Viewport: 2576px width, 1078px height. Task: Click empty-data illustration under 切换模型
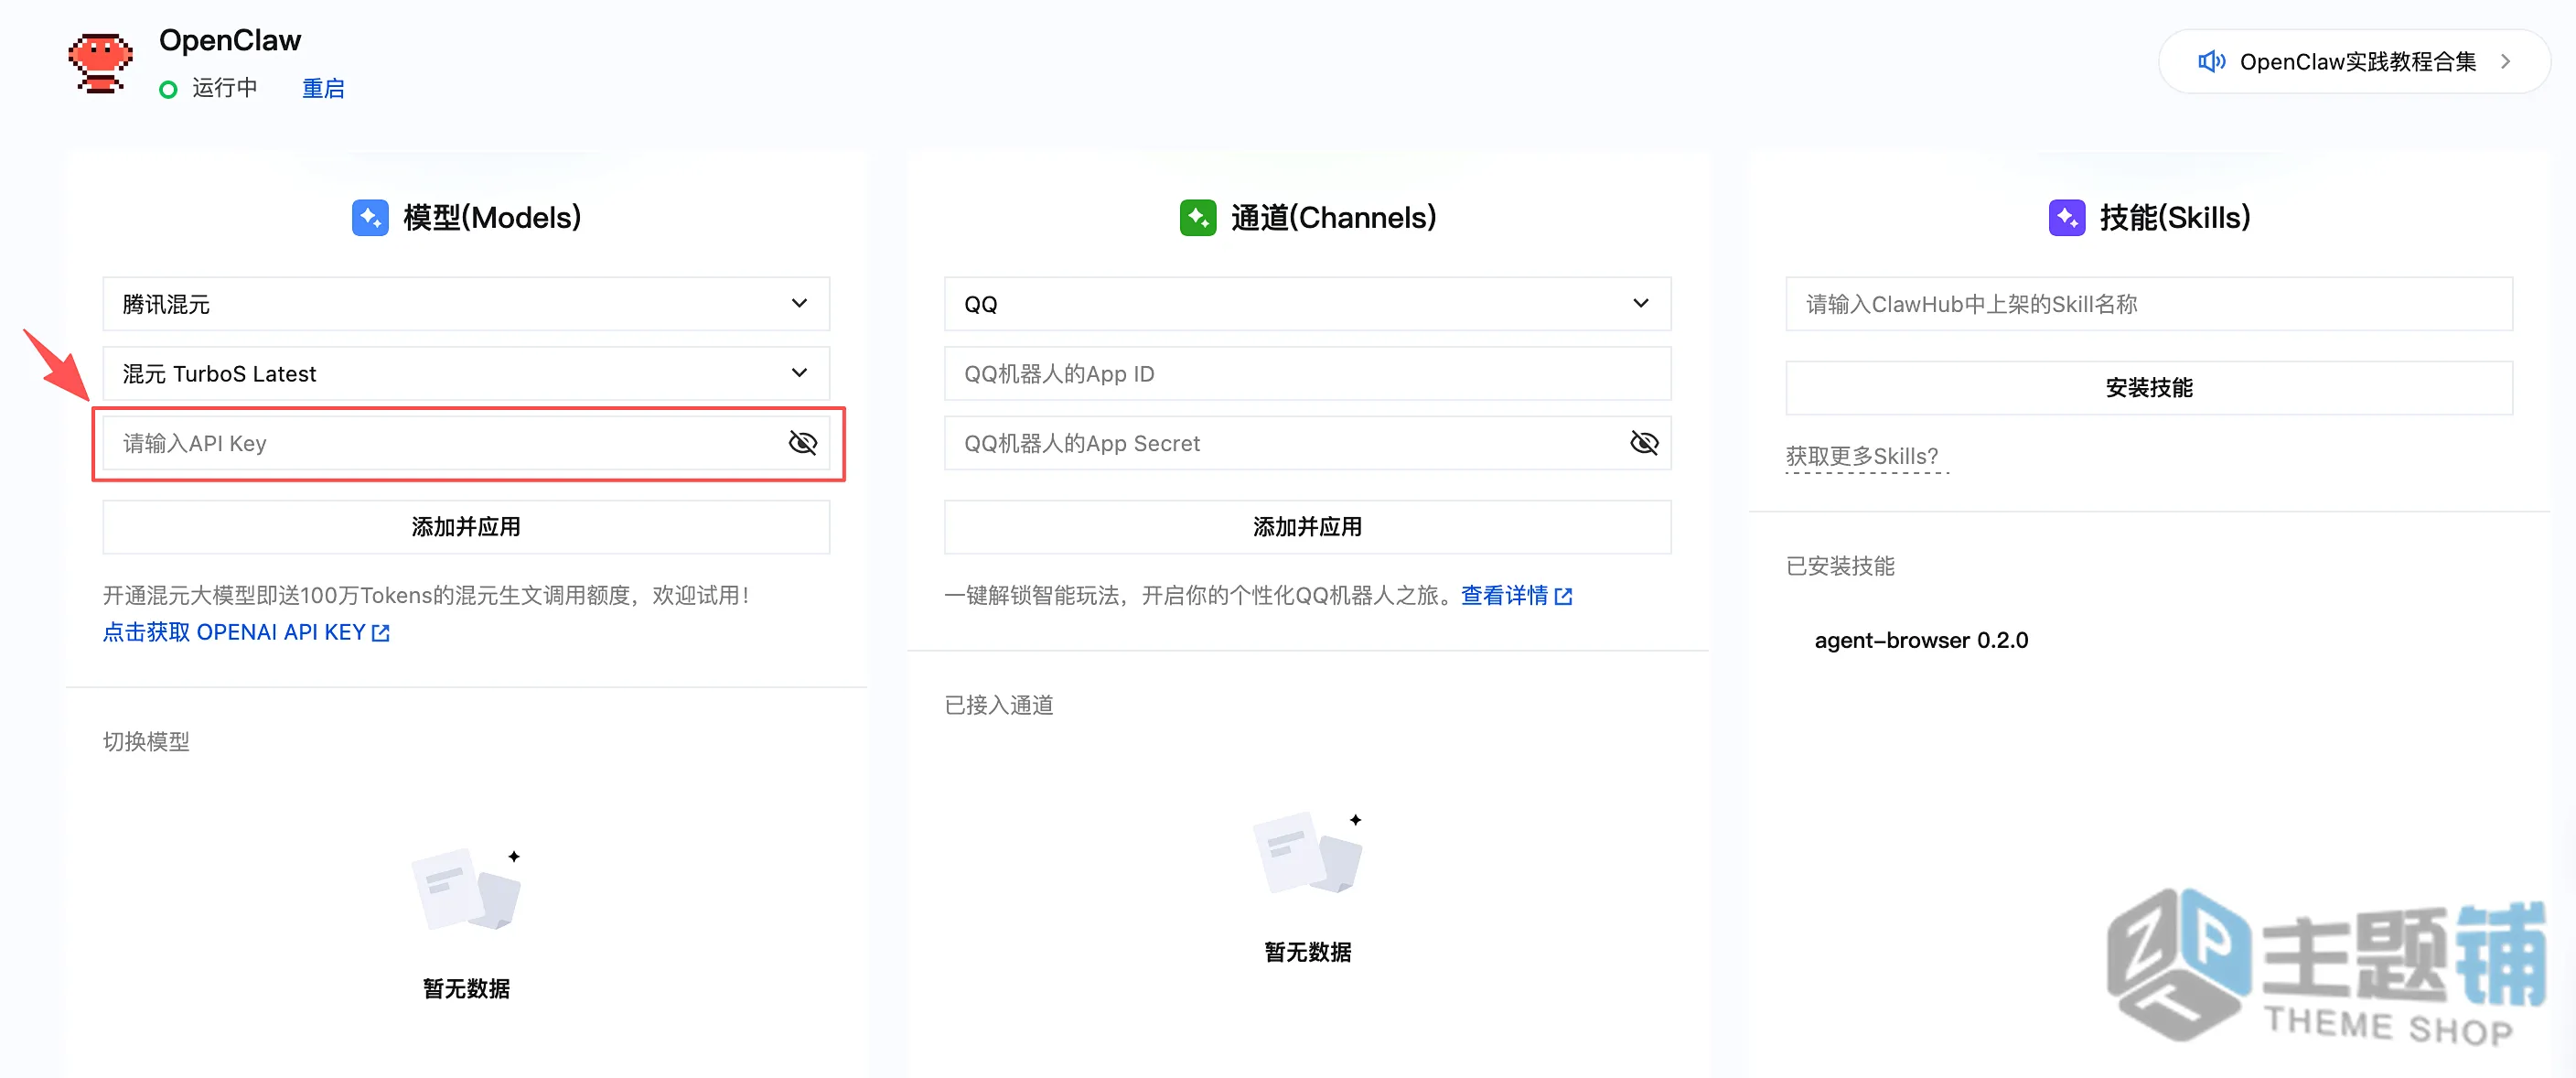(466, 889)
